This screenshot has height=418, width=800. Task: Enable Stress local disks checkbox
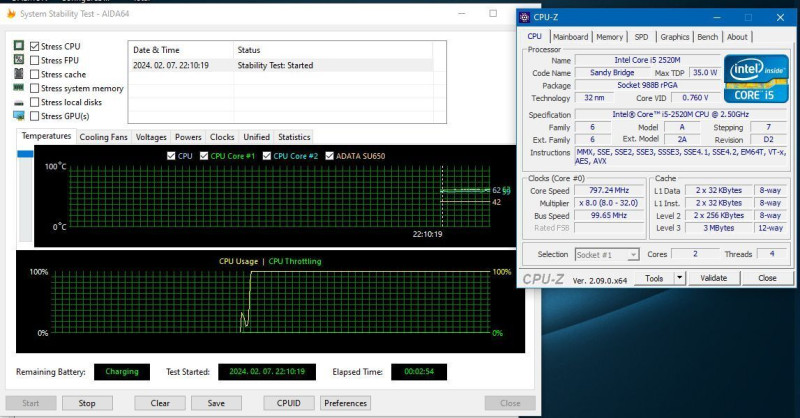point(35,102)
